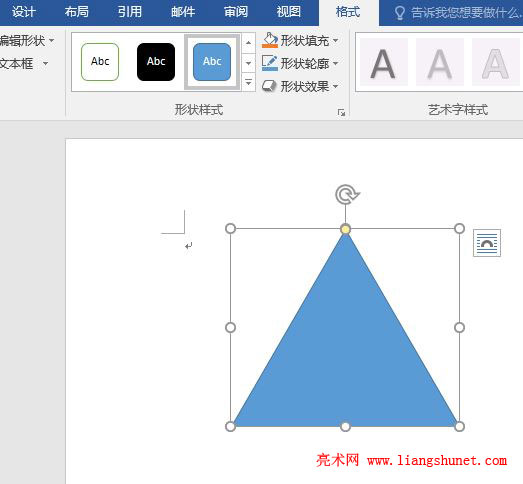Select the black filled Abc shape style
Viewport: 523px width, 484px height.
[x=156, y=62]
